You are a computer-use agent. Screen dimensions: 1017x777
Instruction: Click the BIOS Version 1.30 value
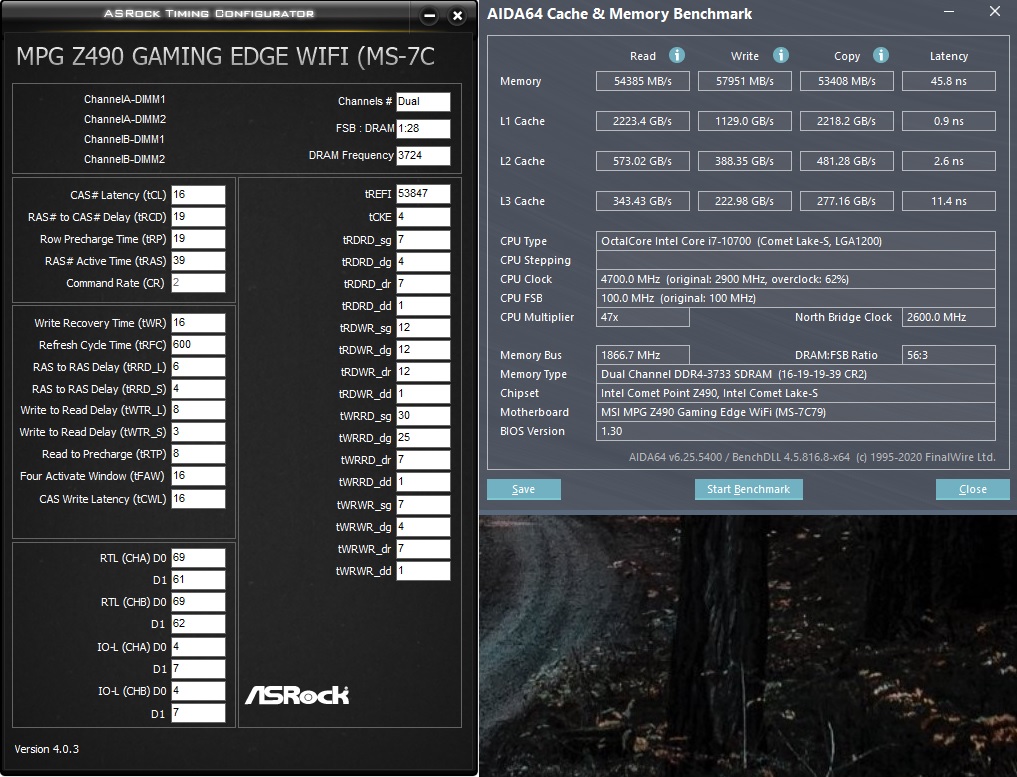click(x=795, y=431)
